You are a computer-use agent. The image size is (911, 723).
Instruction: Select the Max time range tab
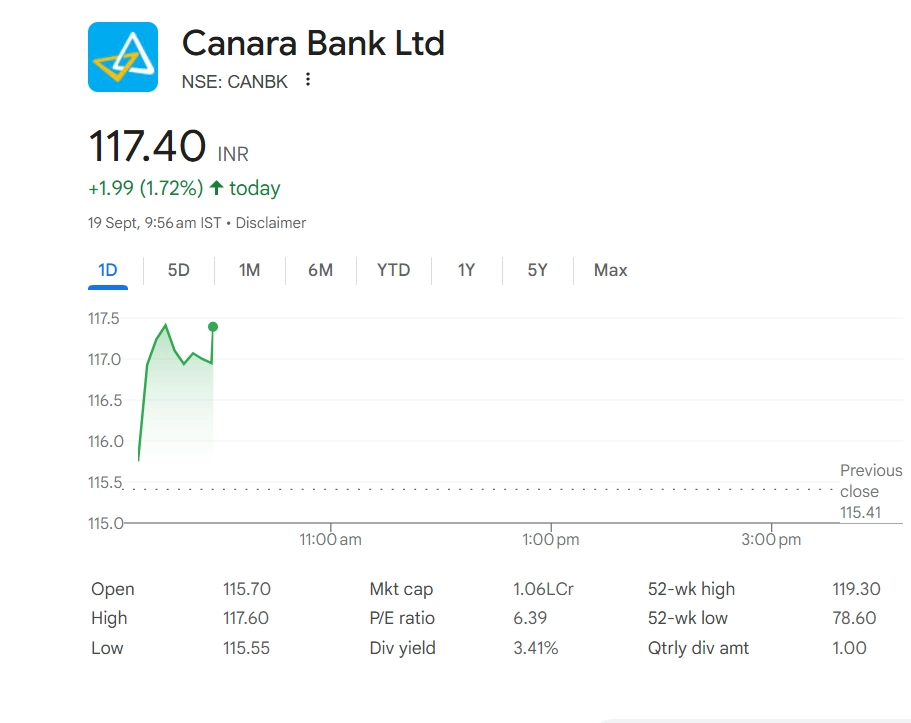click(x=610, y=270)
